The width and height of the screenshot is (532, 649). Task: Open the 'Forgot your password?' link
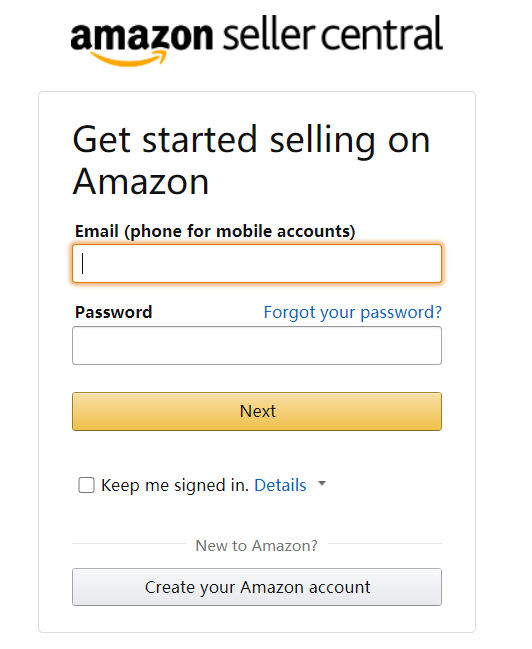[353, 312]
